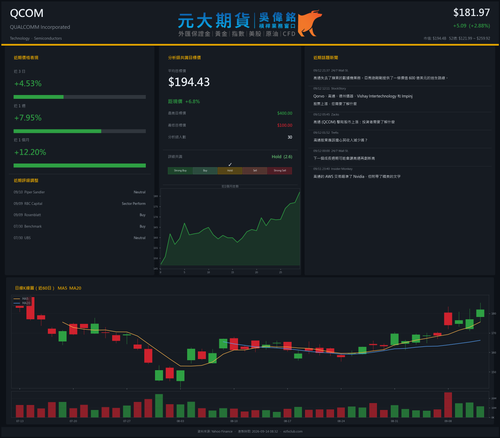
Task: Click the full green bar under +12.20%
Action: [80, 166]
